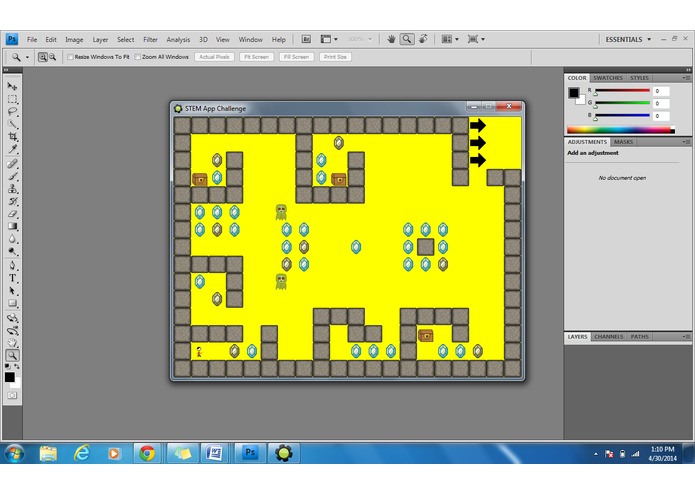Select the Dodge tool
695x494 pixels.
click(12, 251)
